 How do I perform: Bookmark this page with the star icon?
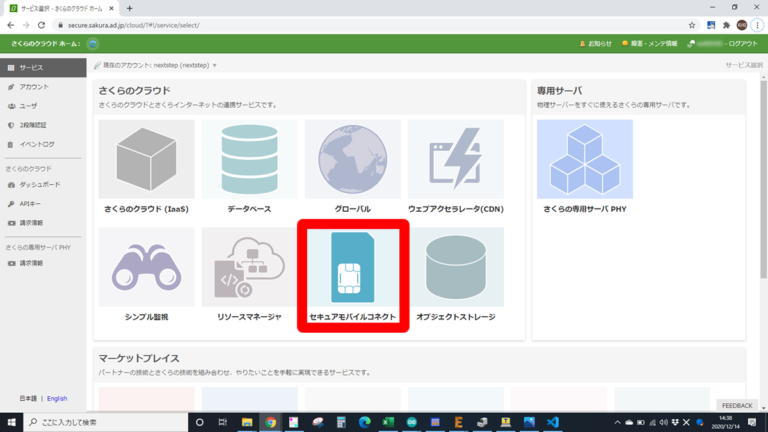pyautogui.click(x=692, y=25)
